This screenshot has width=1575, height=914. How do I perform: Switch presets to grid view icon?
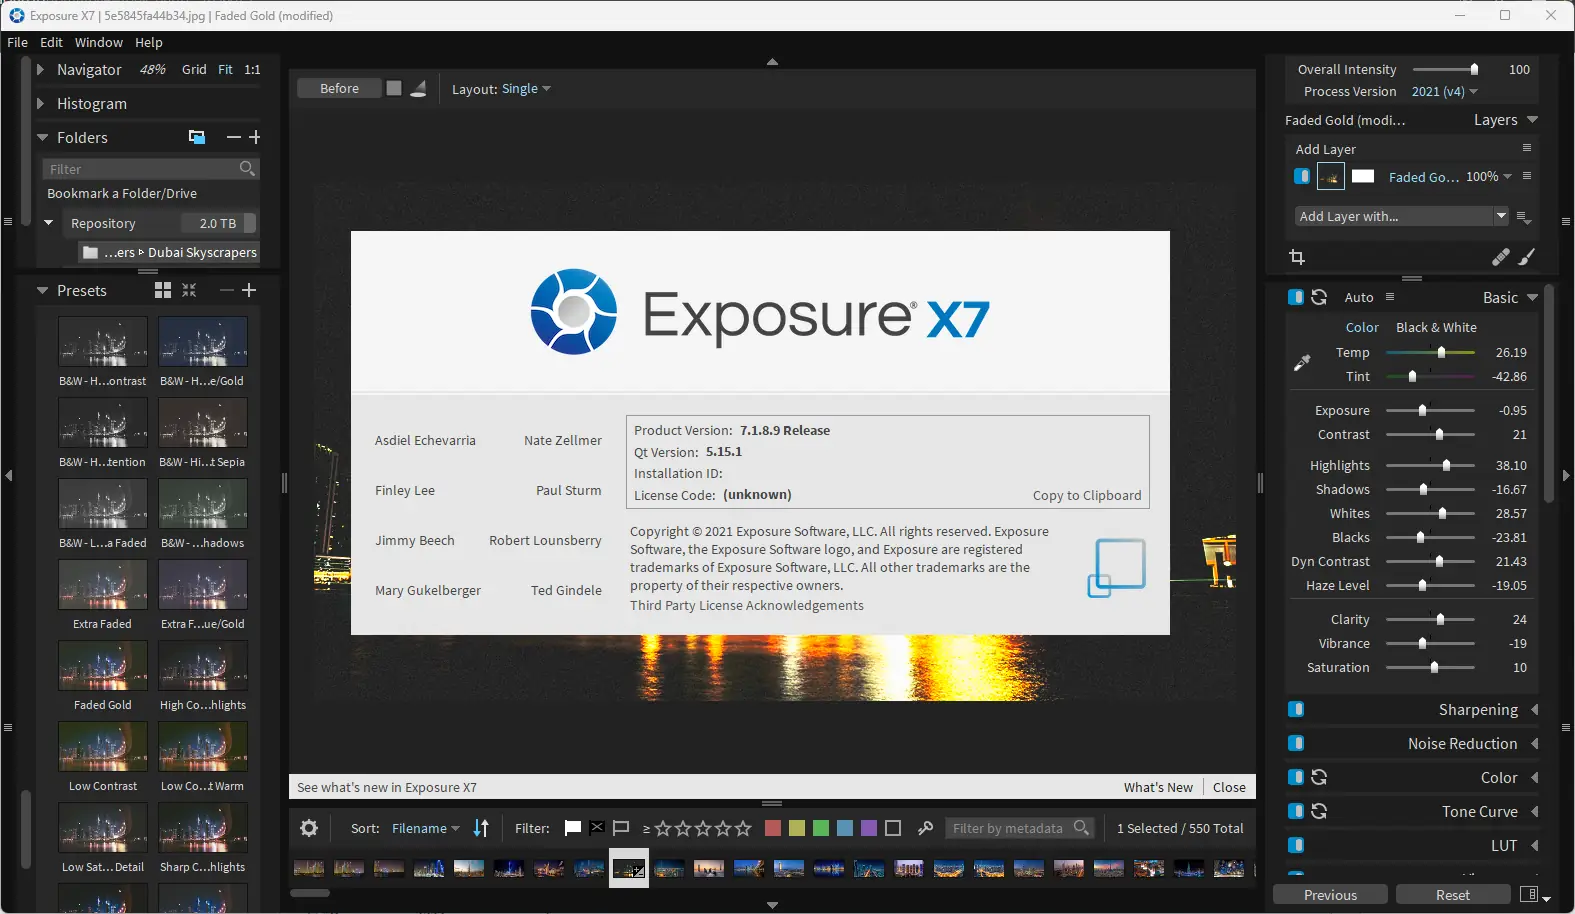(x=163, y=290)
